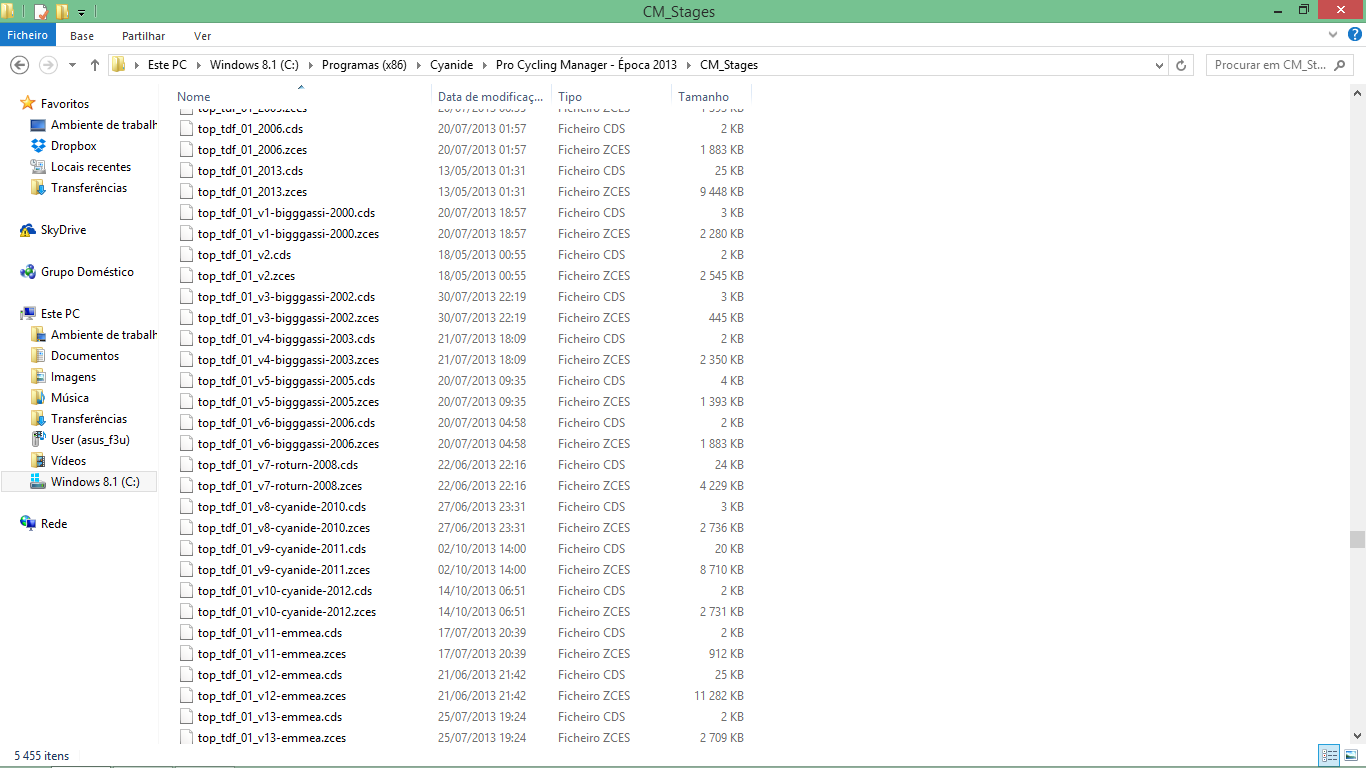Open the recent locations dropdown arrow

click(x=72, y=65)
